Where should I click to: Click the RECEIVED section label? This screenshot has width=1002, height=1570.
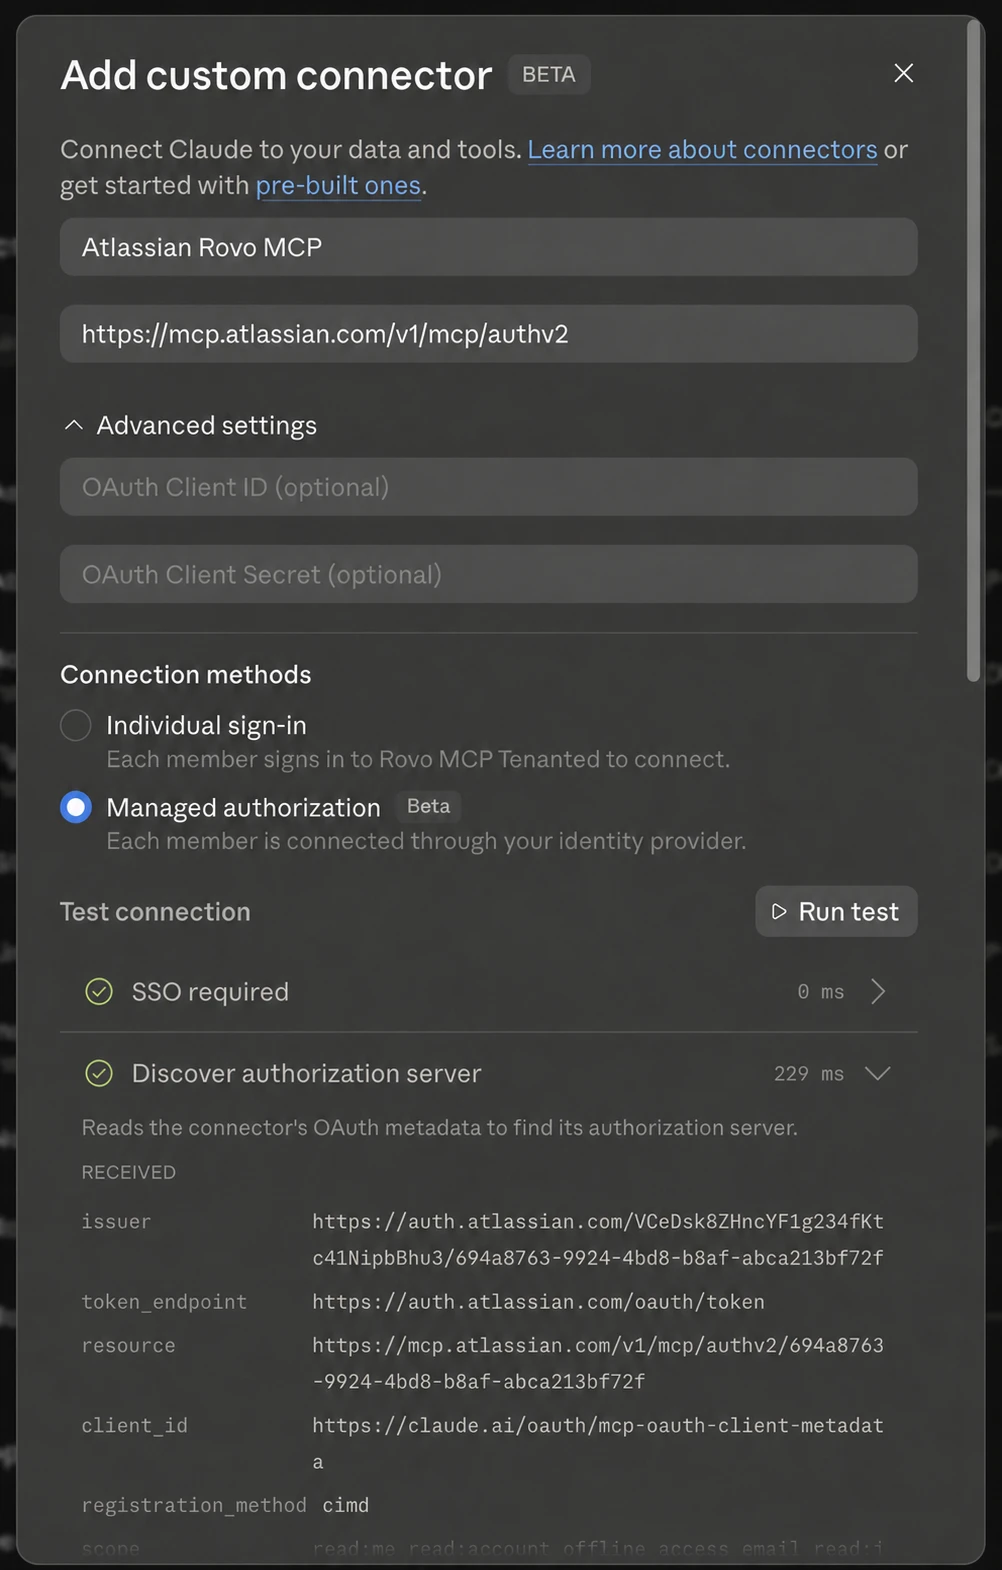click(x=129, y=1172)
